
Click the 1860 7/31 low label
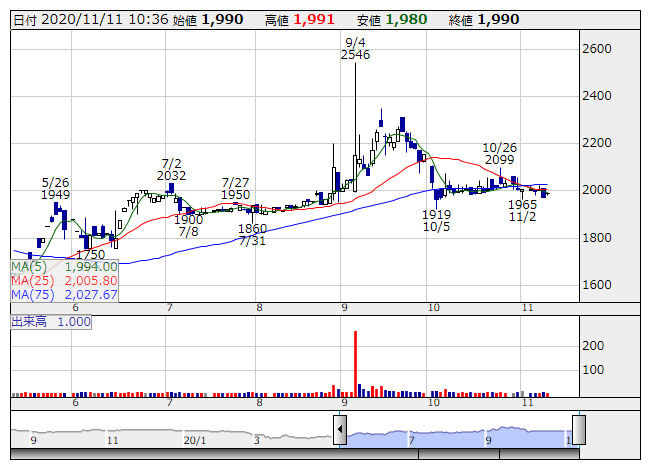(x=252, y=235)
